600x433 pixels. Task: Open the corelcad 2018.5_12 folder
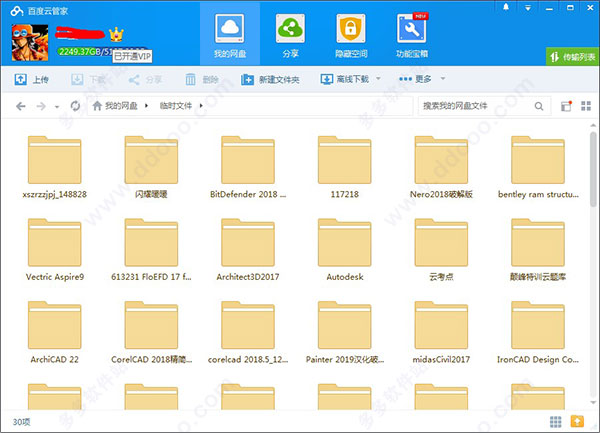248,332
